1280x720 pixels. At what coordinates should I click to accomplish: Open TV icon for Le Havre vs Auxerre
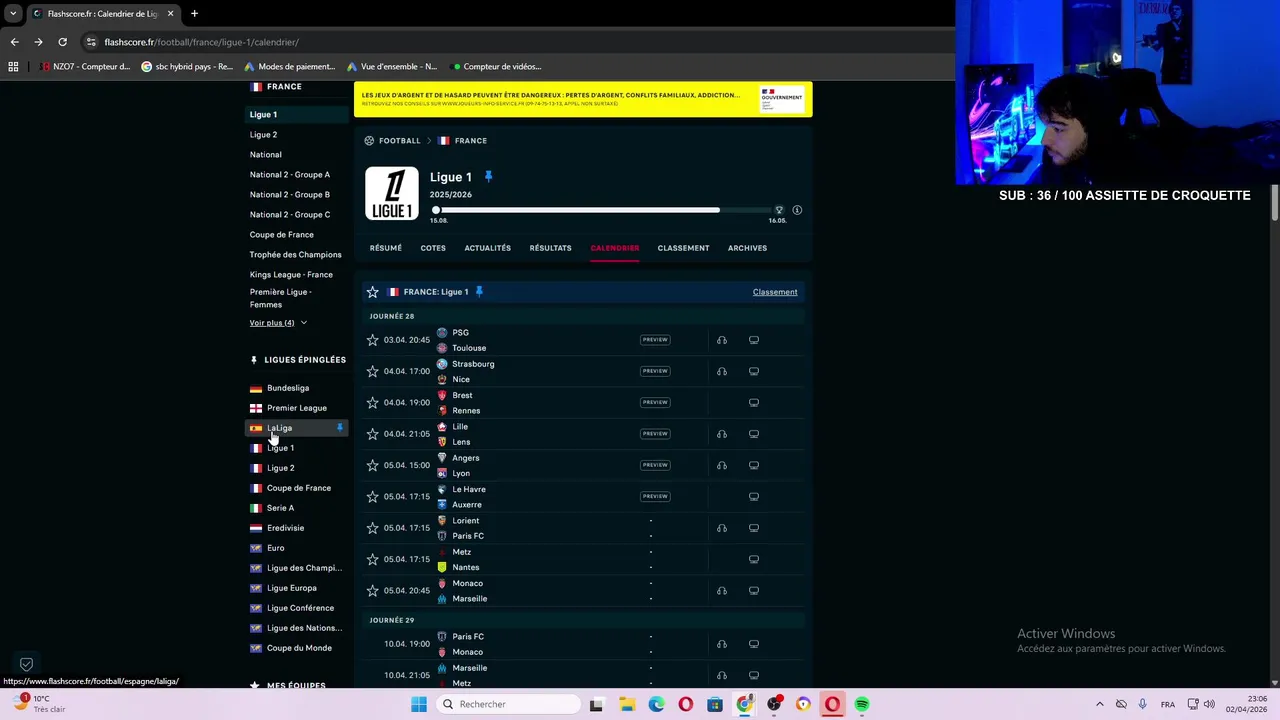point(754,496)
